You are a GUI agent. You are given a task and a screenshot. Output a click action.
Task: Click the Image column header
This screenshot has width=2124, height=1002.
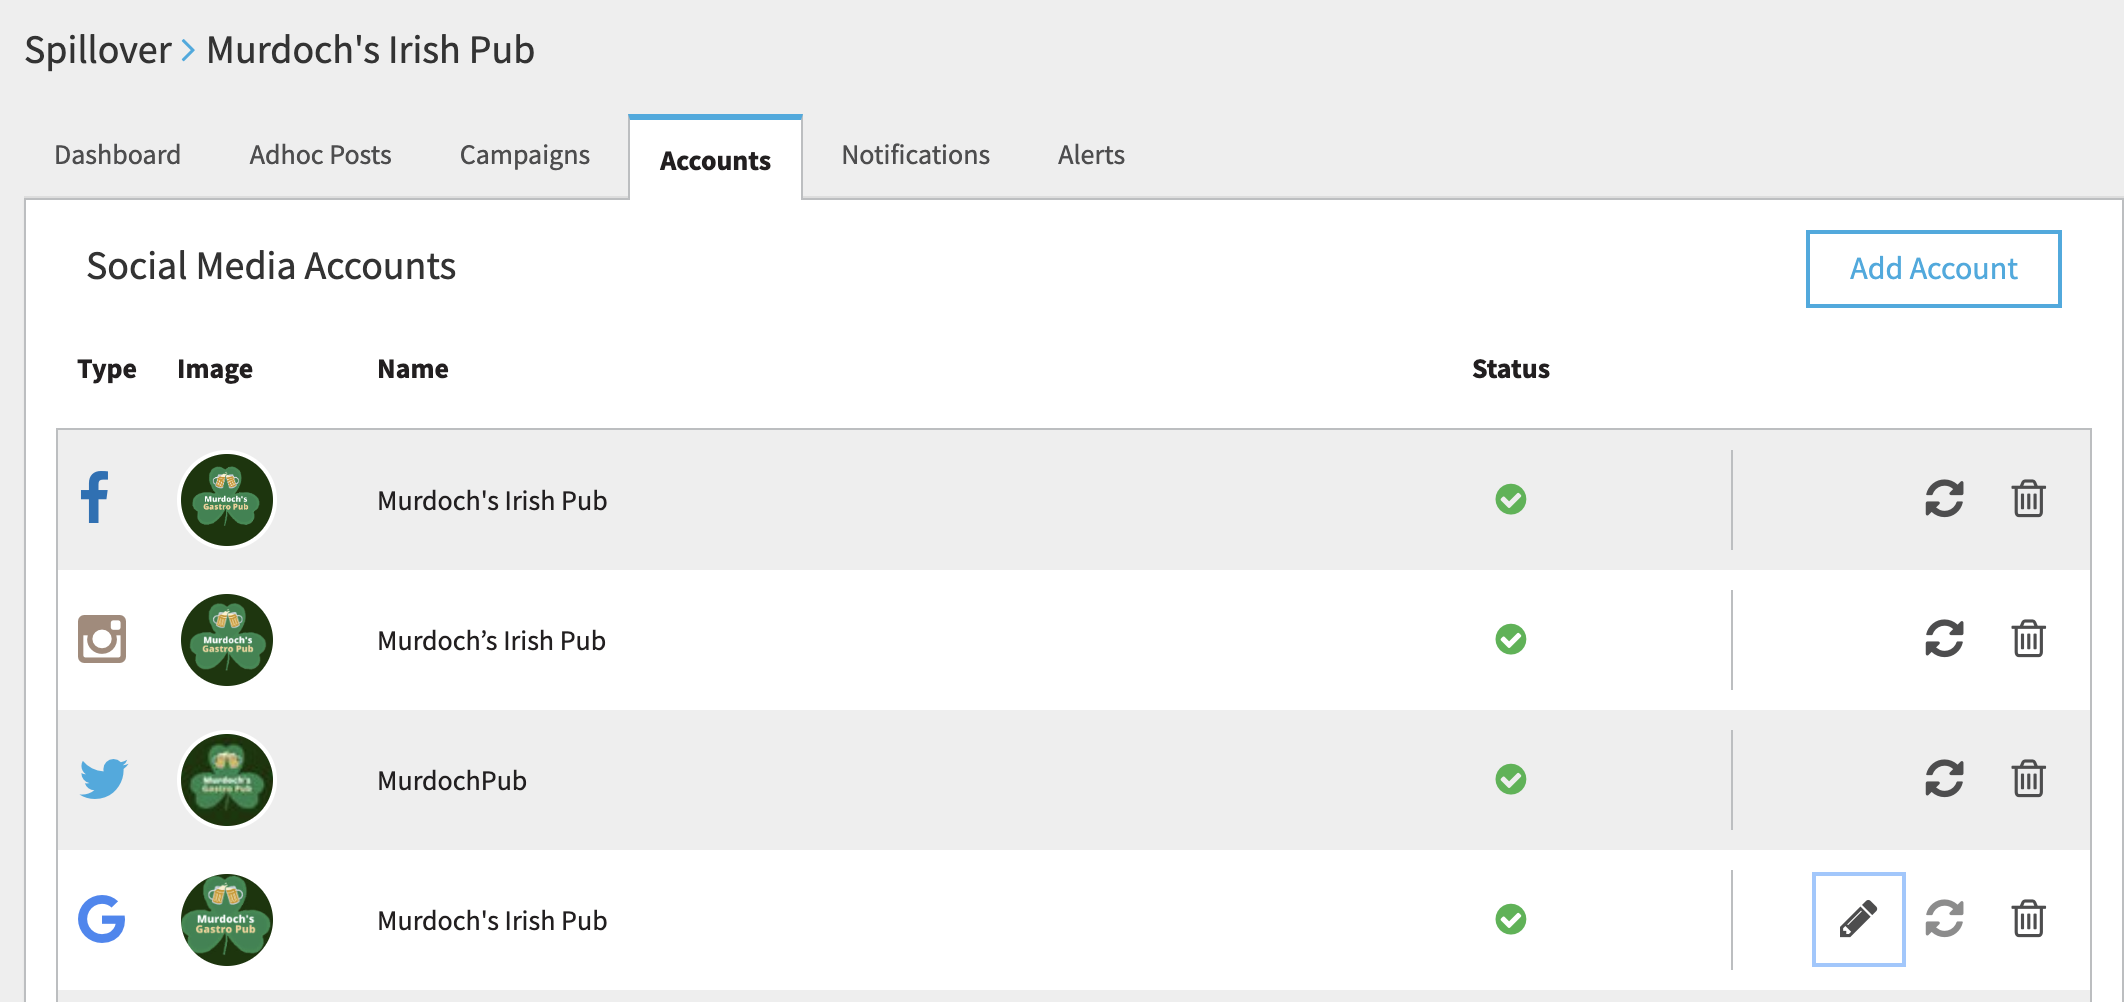215,370
